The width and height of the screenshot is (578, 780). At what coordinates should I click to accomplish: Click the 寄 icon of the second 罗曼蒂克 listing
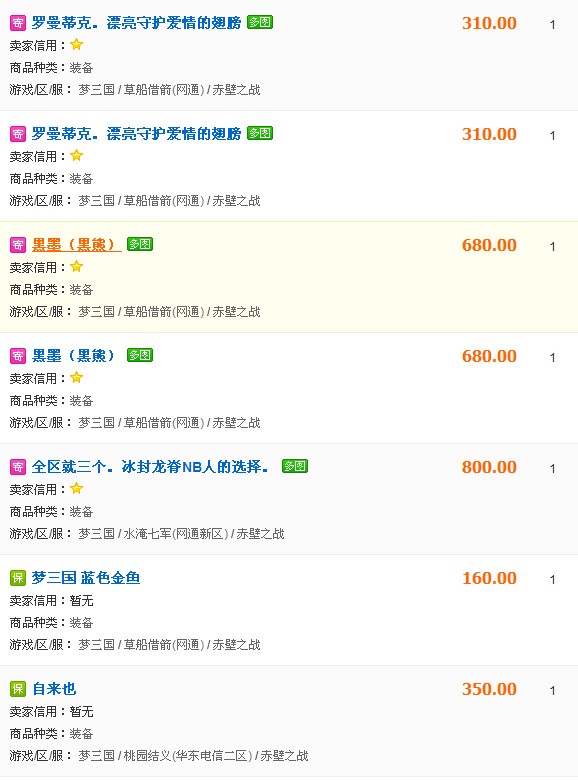pos(18,134)
